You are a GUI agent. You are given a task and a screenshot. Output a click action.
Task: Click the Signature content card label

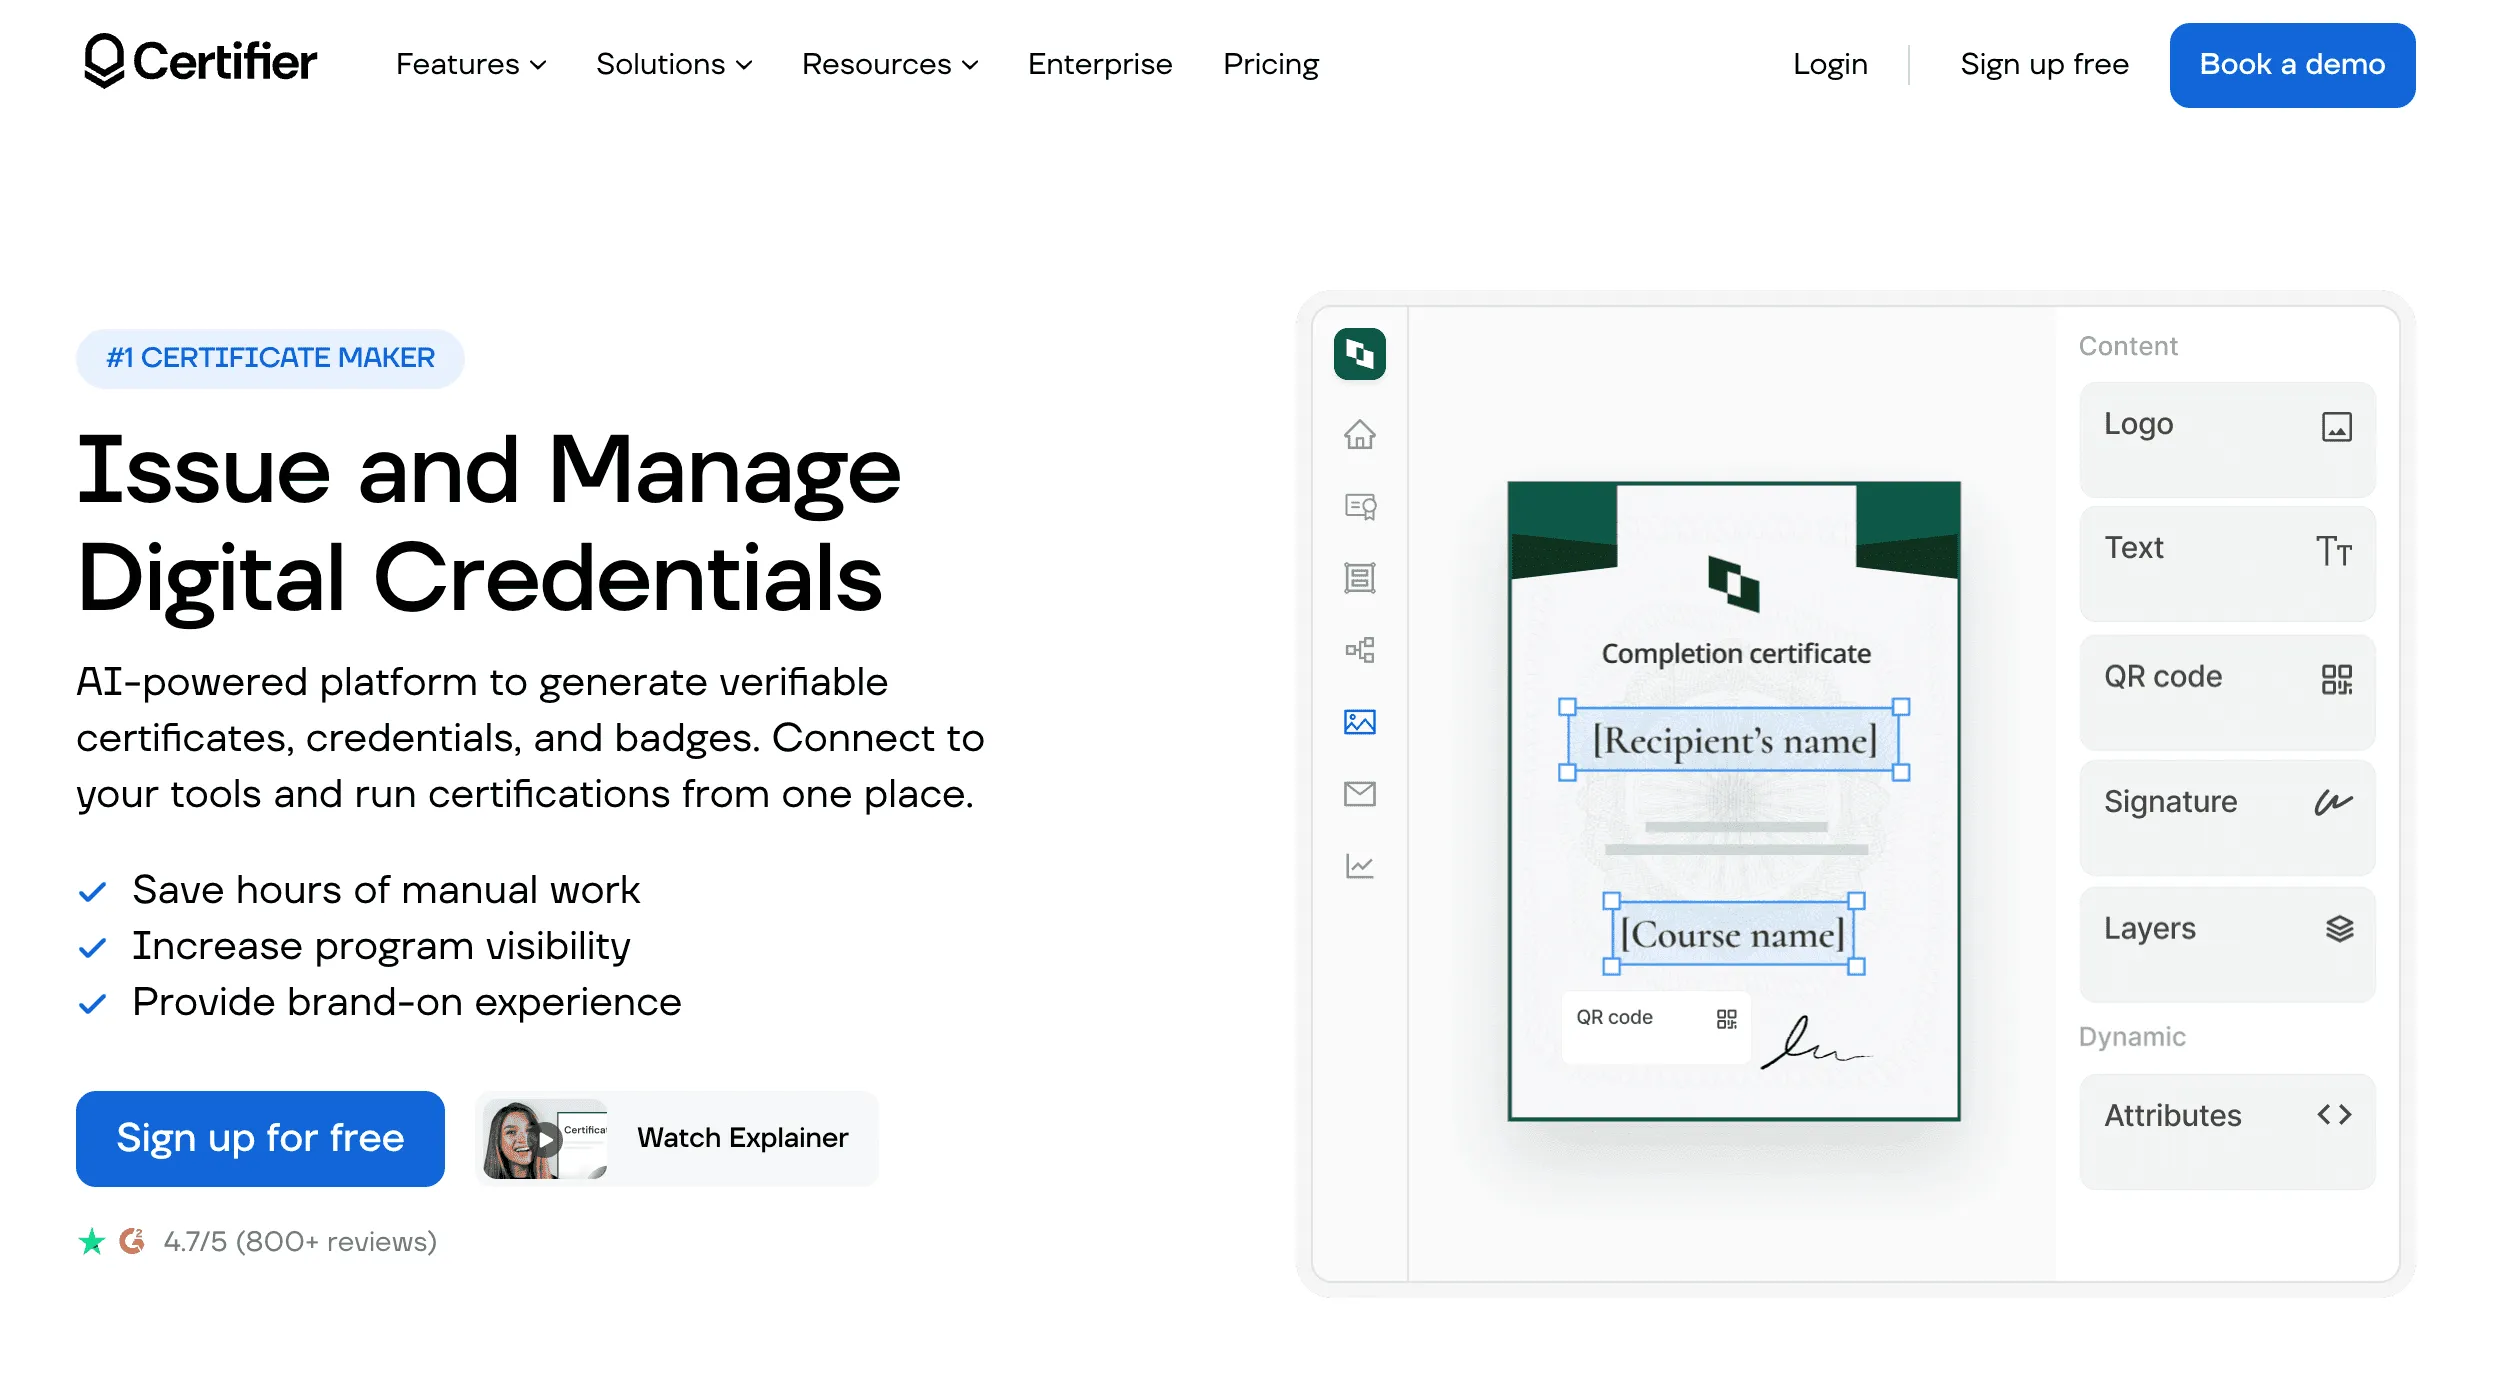point(2170,802)
